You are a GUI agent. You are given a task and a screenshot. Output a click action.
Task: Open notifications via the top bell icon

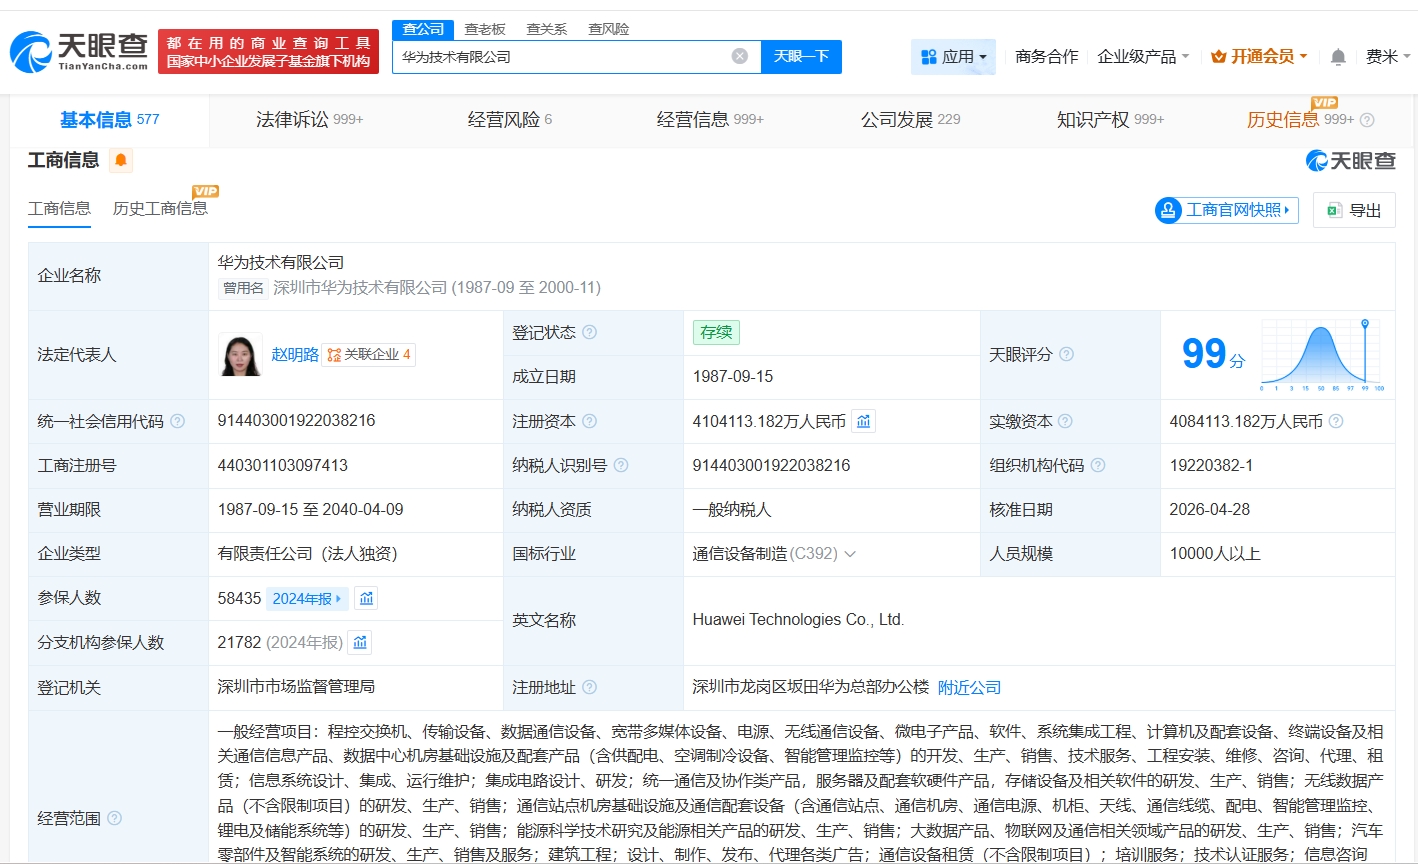(x=1338, y=57)
